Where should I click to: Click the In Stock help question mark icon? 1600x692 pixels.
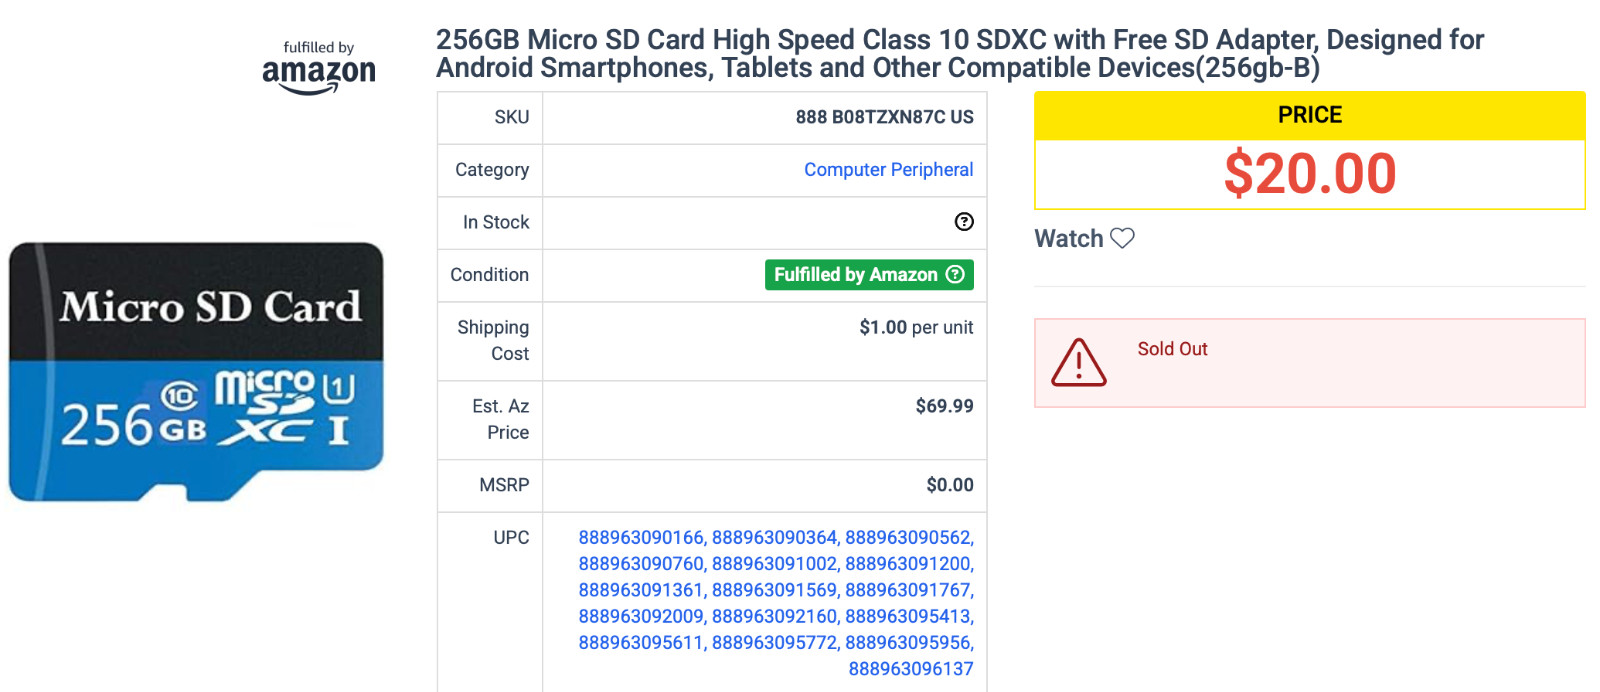coord(964,222)
